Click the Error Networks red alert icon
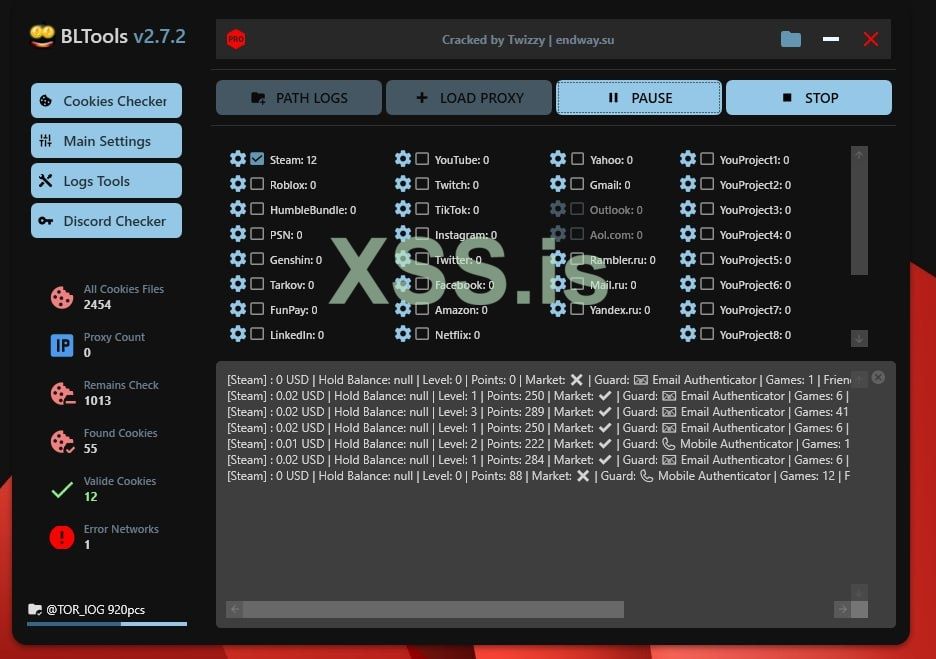Viewport: 936px width, 659px height. point(62,537)
